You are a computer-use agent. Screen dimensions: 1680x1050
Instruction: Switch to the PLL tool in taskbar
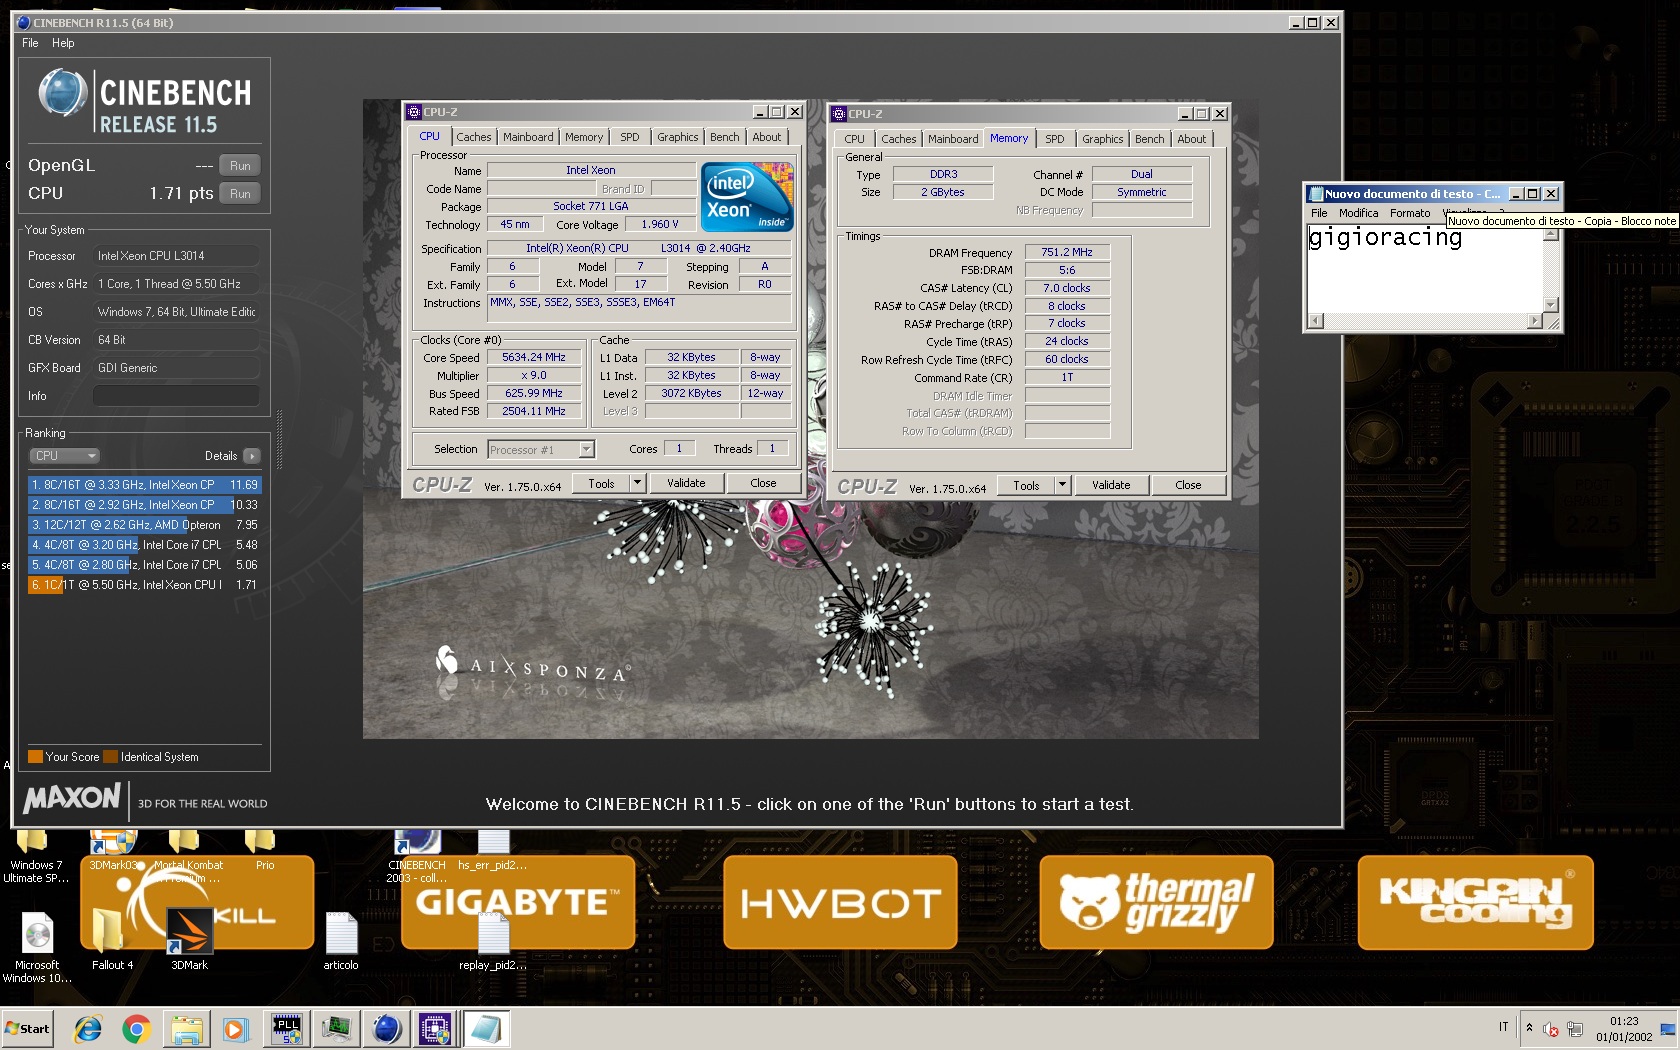point(287,1029)
